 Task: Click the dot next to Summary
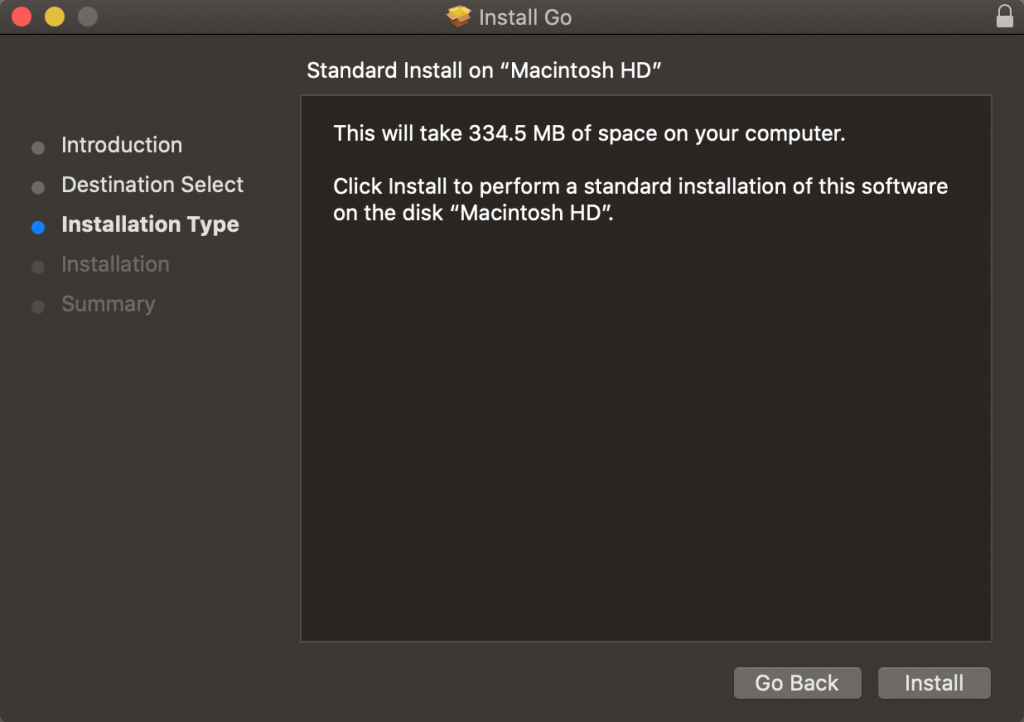point(37,305)
